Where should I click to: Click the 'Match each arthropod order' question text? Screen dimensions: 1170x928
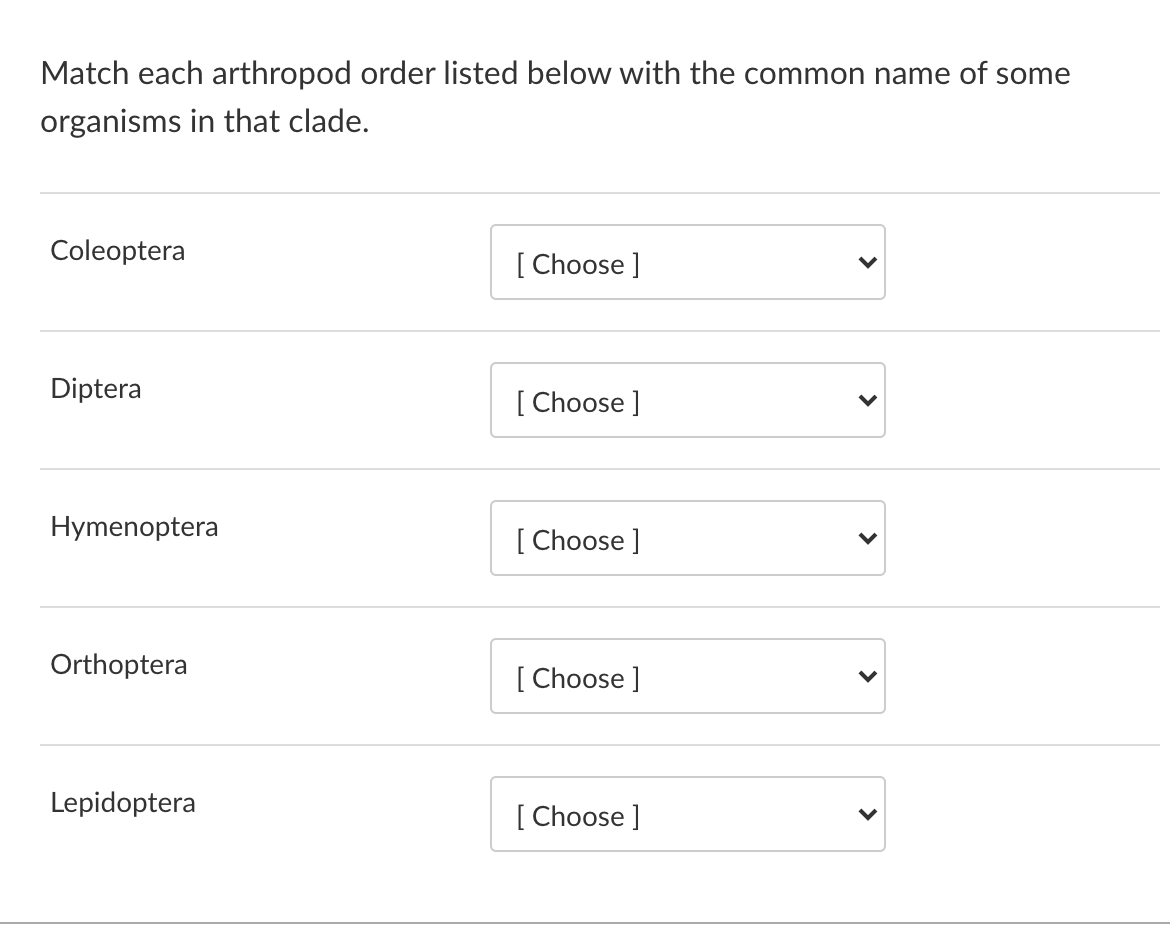(x=555, y=73)
